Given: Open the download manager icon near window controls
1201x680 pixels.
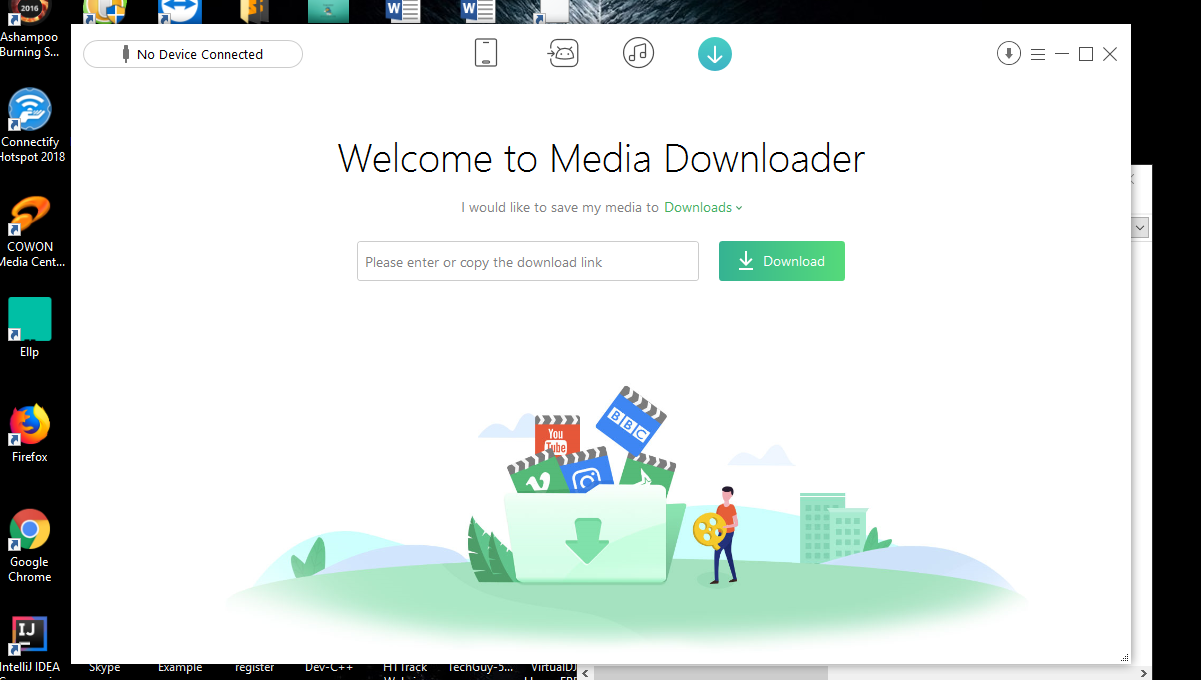Looking at the screenshot, I should point(1008,54).
